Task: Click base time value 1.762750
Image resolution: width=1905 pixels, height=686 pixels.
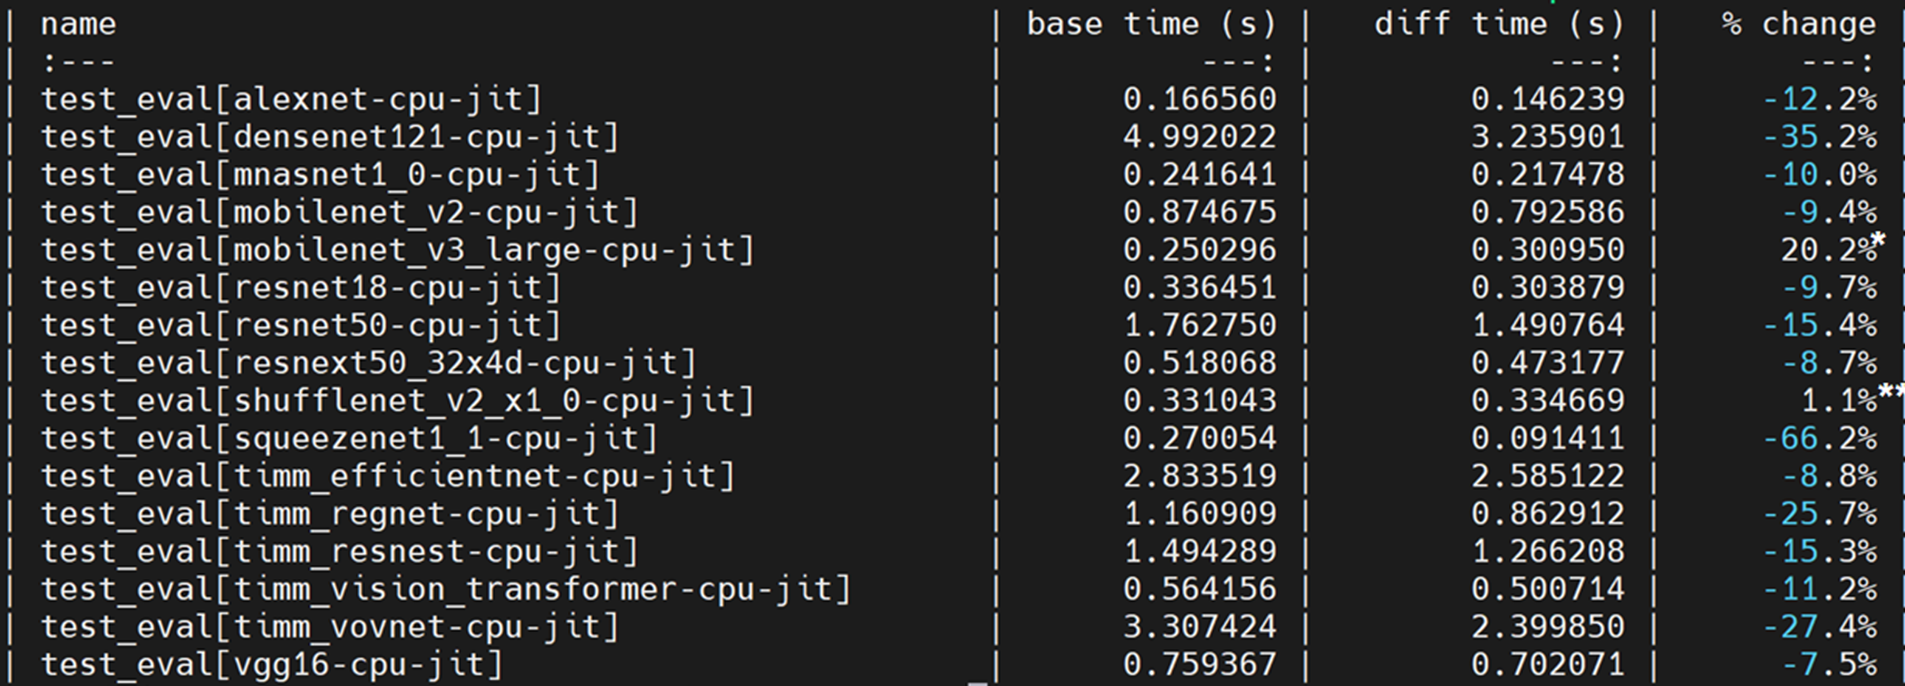Action: click(1199, 326)
